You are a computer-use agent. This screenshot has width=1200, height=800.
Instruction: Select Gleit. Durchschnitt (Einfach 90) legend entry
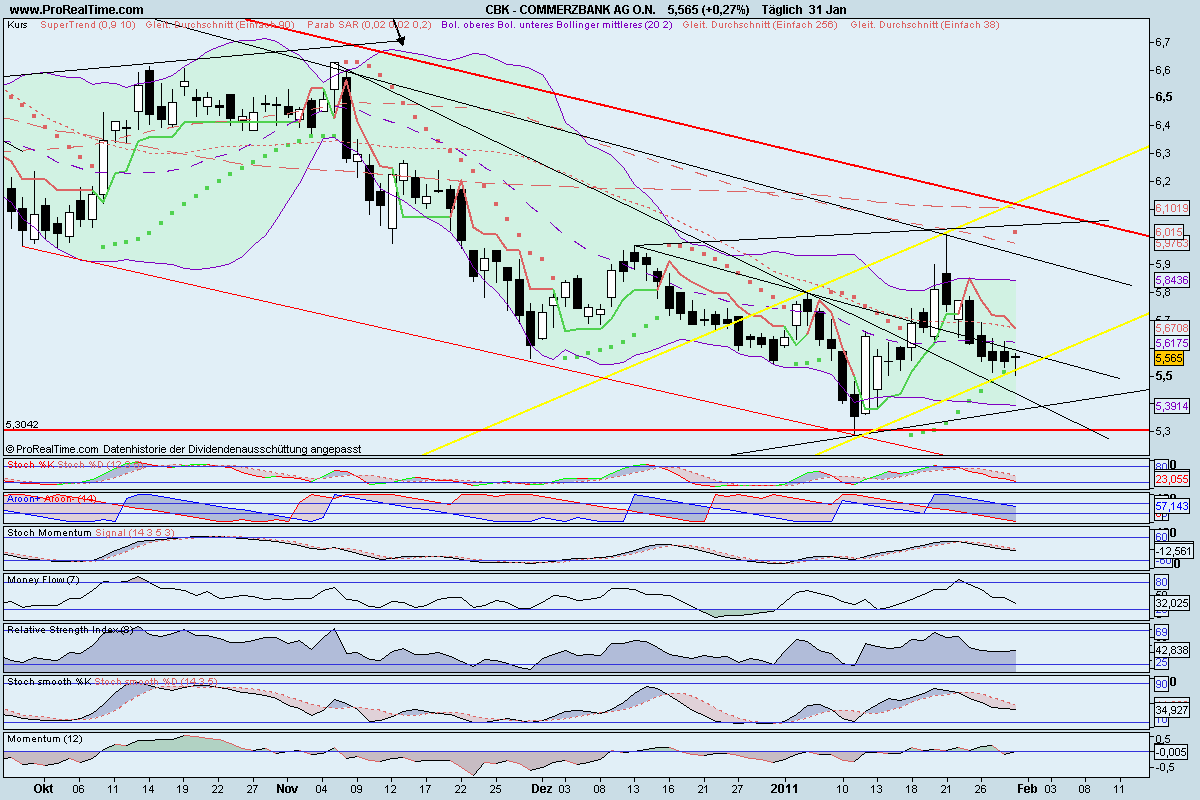click(219, 24)
